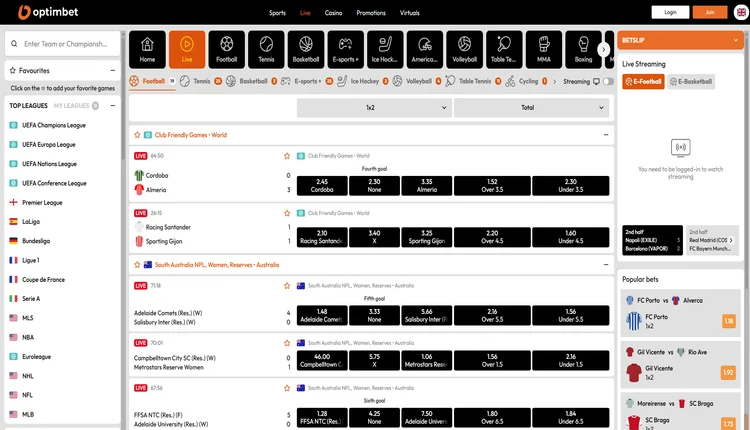Select the Live category tile
The image size is (750, 430).
[187, 50]
